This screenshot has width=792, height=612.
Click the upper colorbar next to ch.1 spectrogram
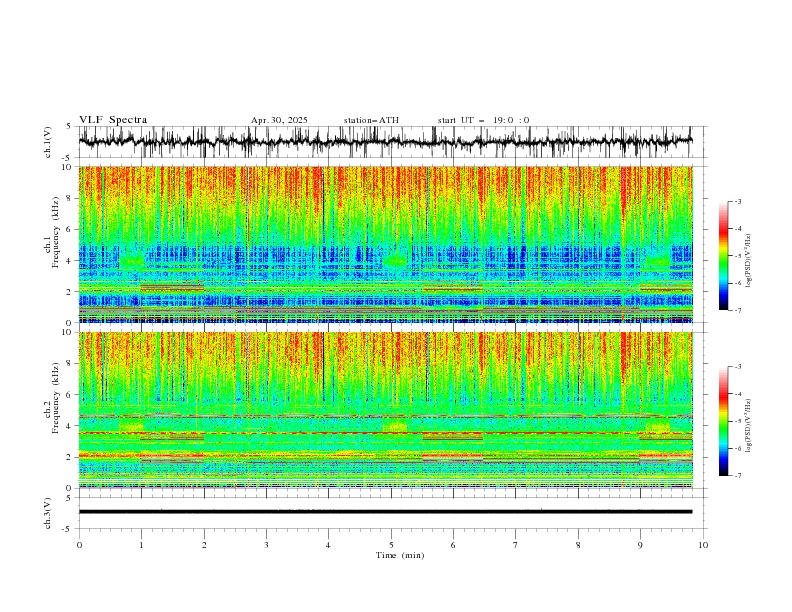click(x=723, y=256)
